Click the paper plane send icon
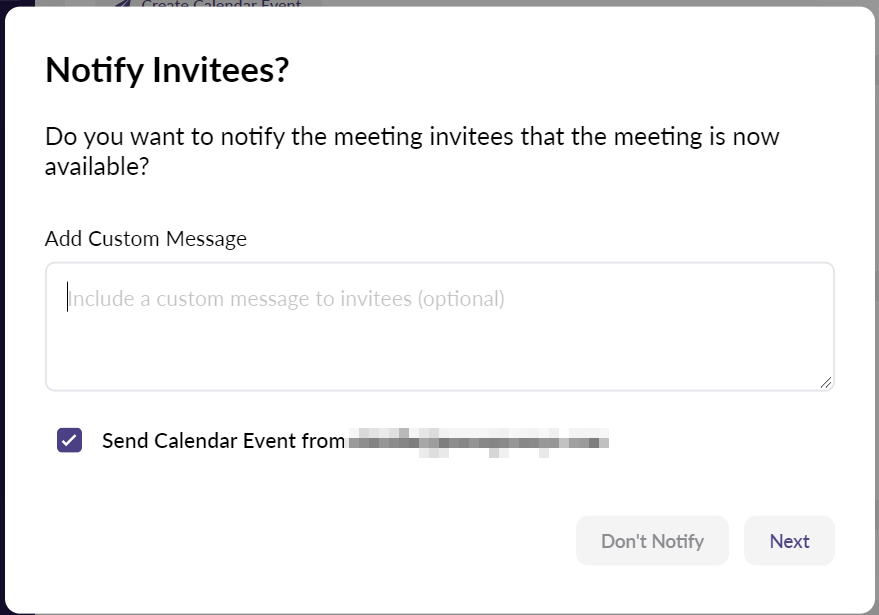 click(x=122, y=4)
